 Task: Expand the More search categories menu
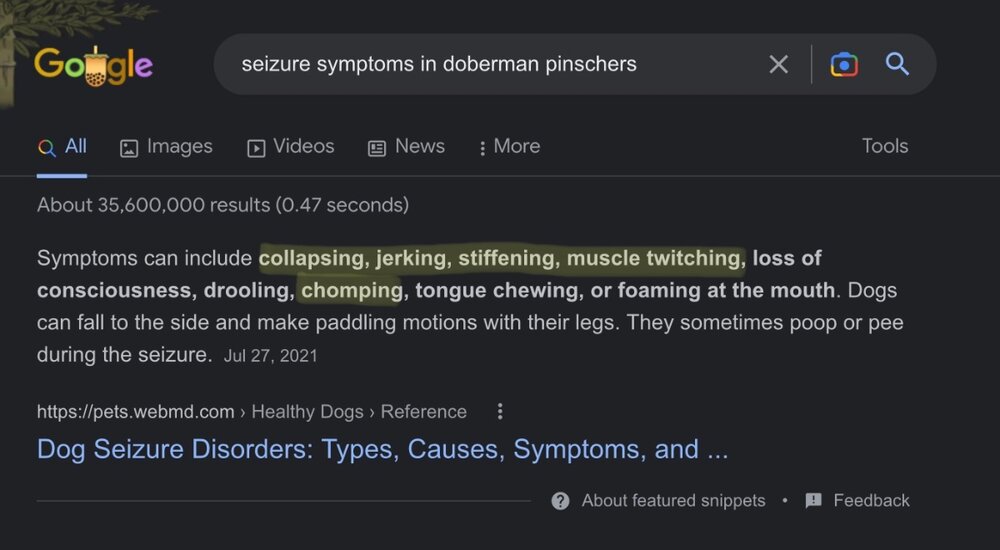(509, 147)
